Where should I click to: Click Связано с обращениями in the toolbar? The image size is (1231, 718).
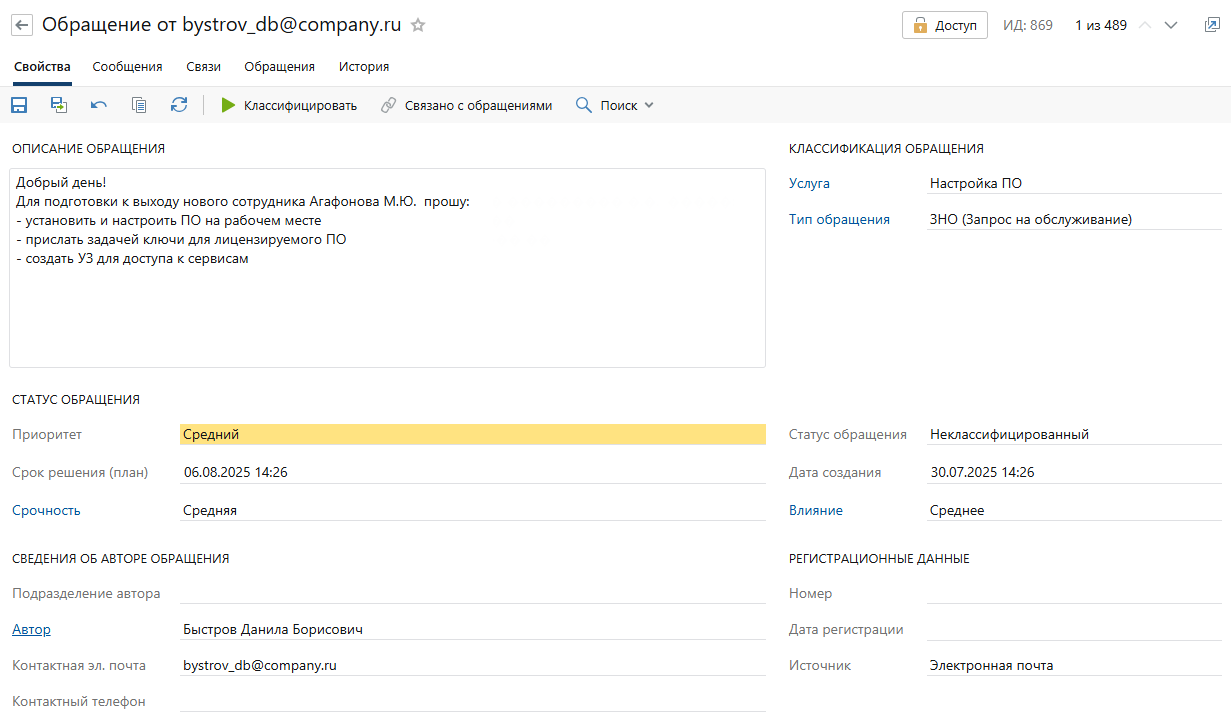coord(466,105)
